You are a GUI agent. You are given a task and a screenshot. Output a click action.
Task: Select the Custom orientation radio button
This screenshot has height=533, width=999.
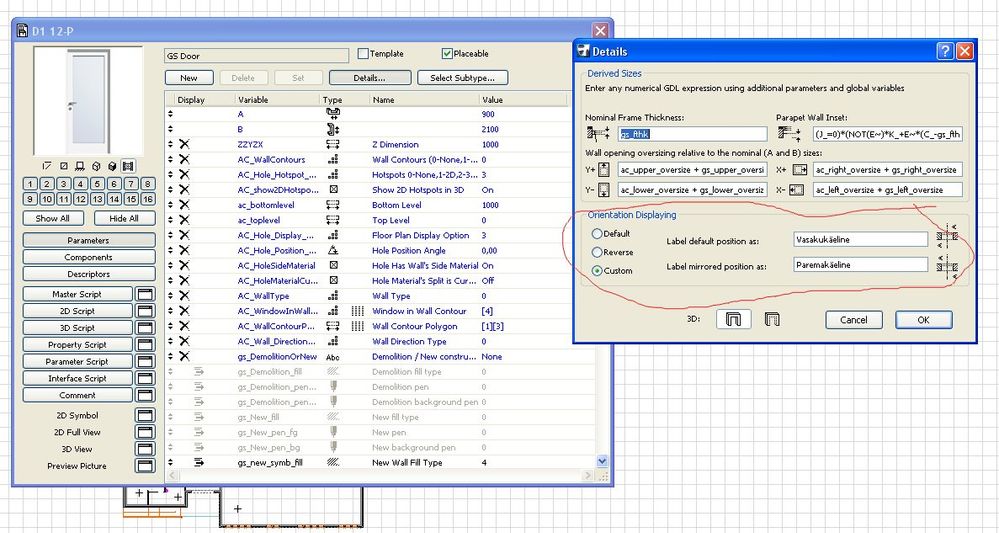[x=597, y=271]
